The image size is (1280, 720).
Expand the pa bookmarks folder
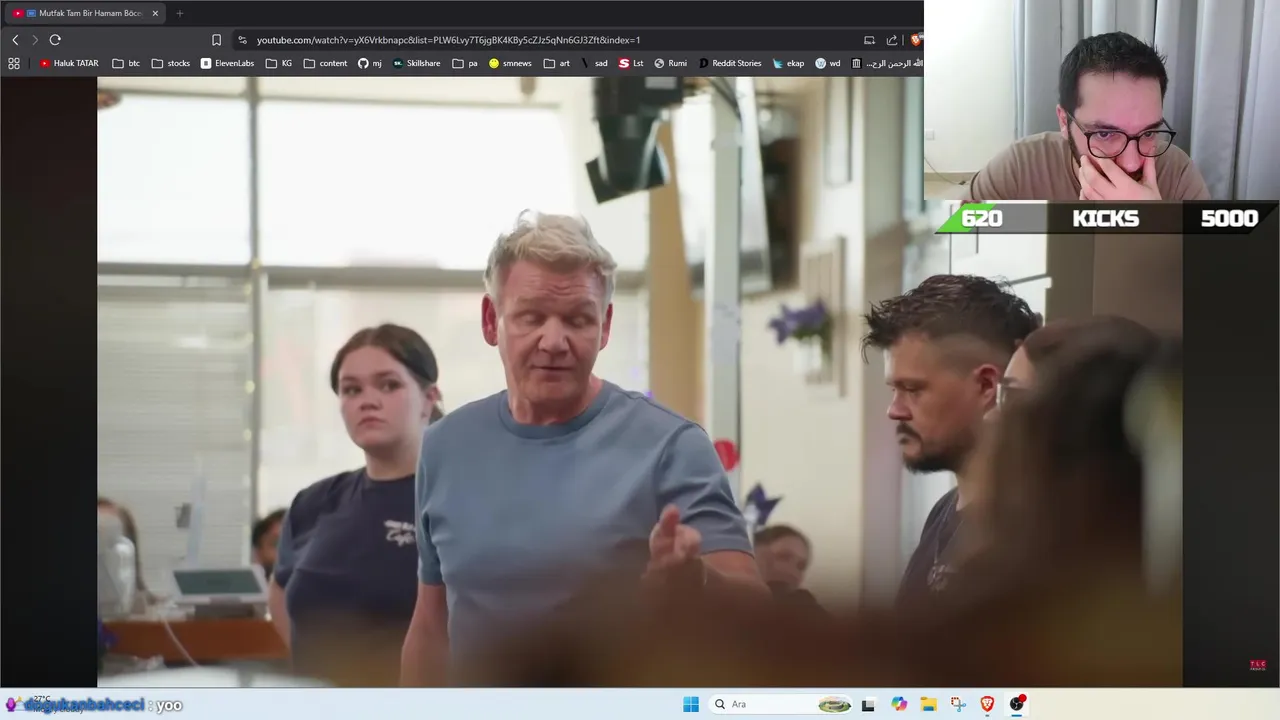click(465, 63)
